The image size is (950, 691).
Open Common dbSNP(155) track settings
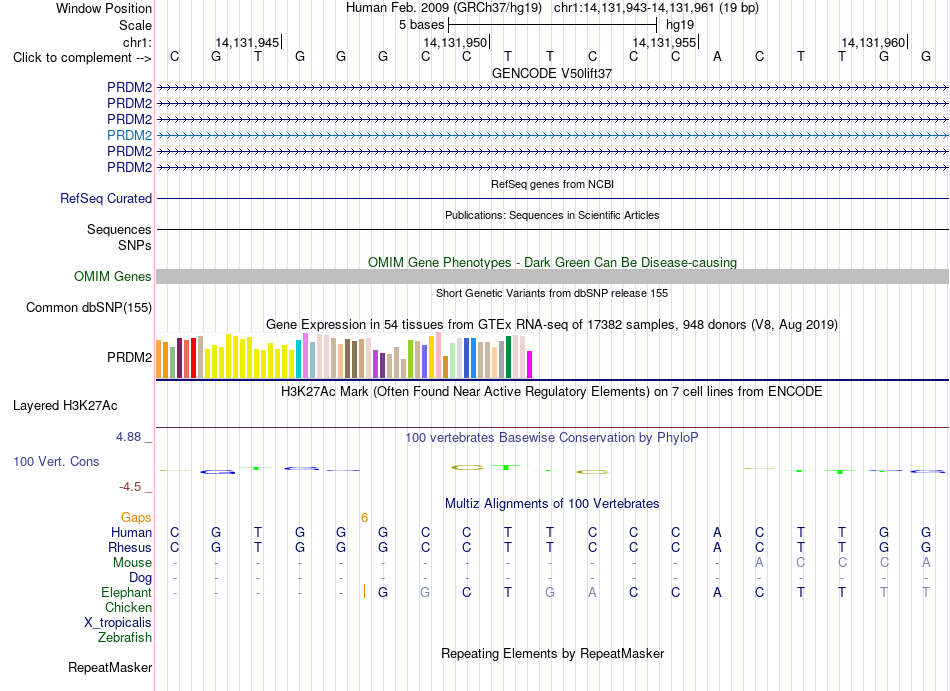(x=88, y=308)
